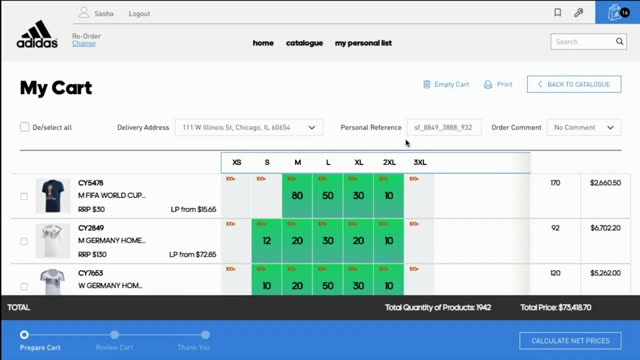This screenshot has width=640, height=360.
Task: Open the Delivery Address dropdown
Action: 249,127
